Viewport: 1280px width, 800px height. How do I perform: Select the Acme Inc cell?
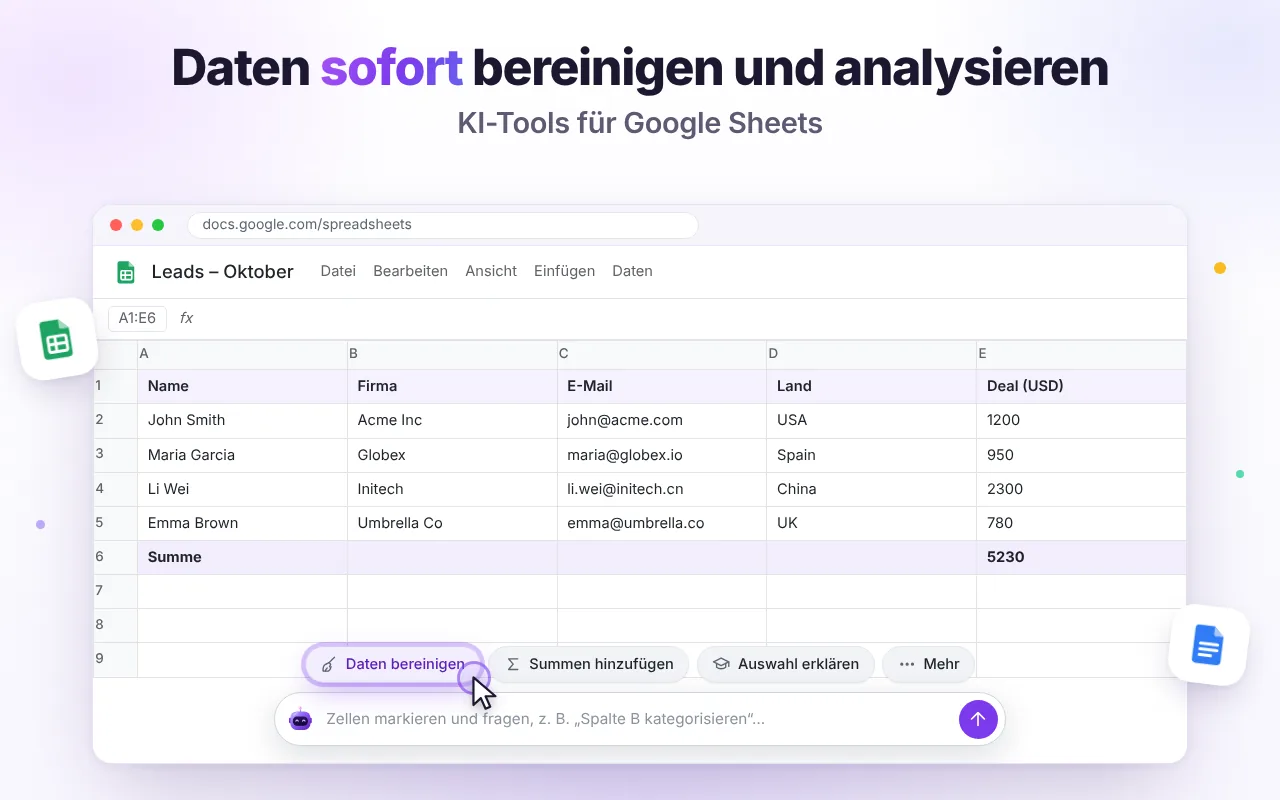[452, 420]
